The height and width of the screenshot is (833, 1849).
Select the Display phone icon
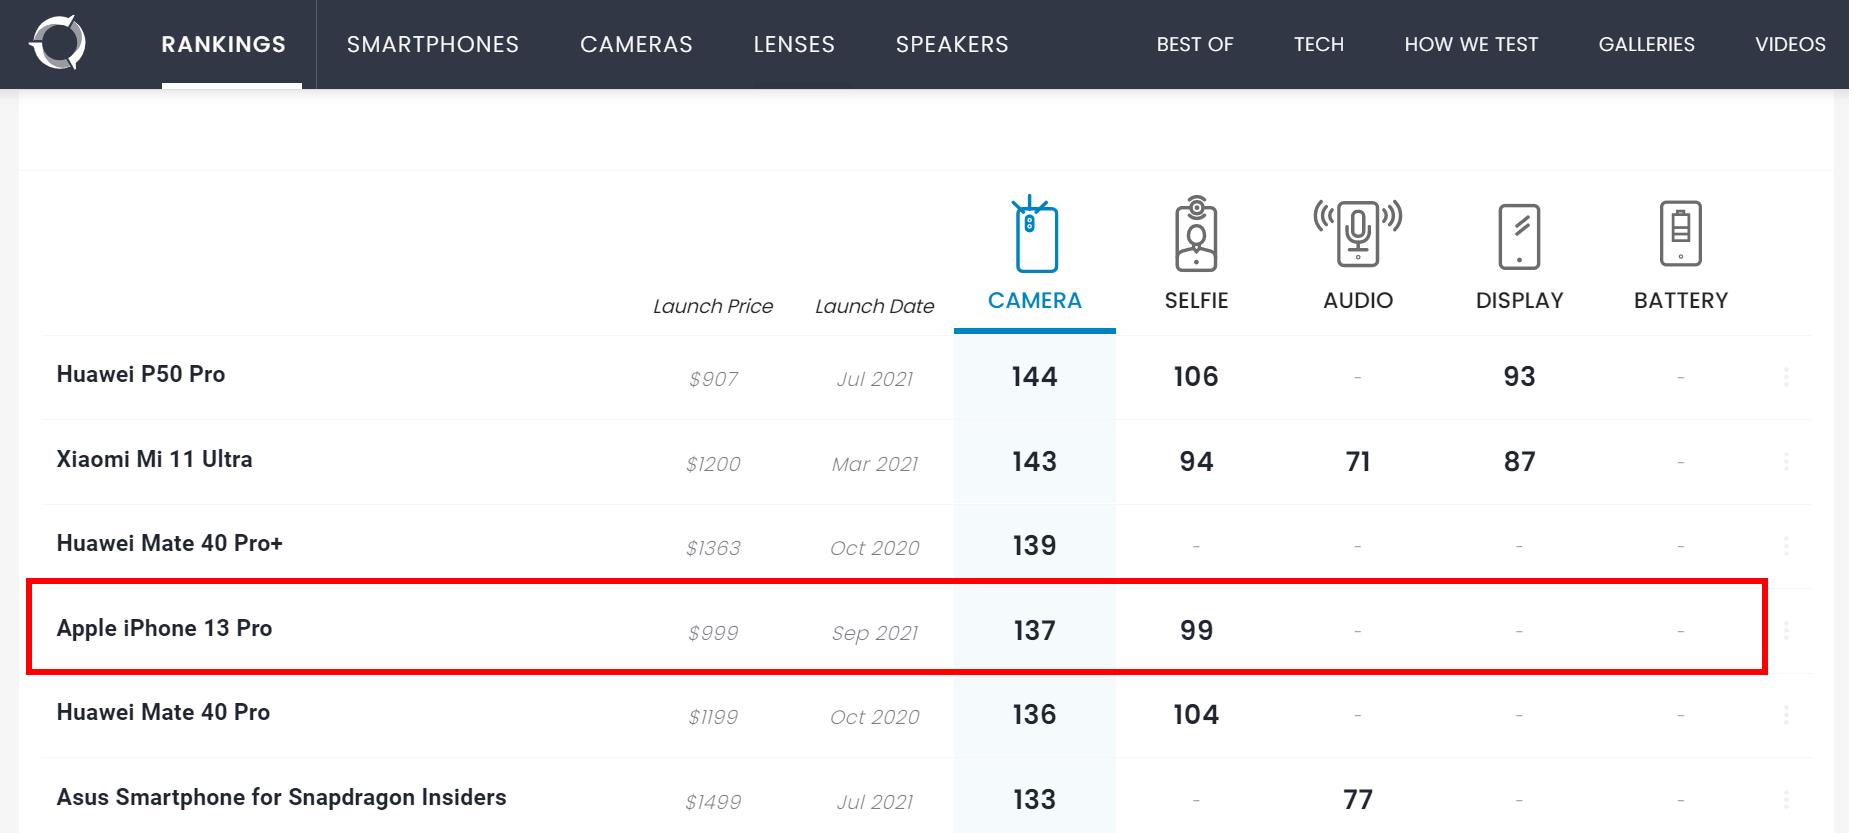(1519, 237)
